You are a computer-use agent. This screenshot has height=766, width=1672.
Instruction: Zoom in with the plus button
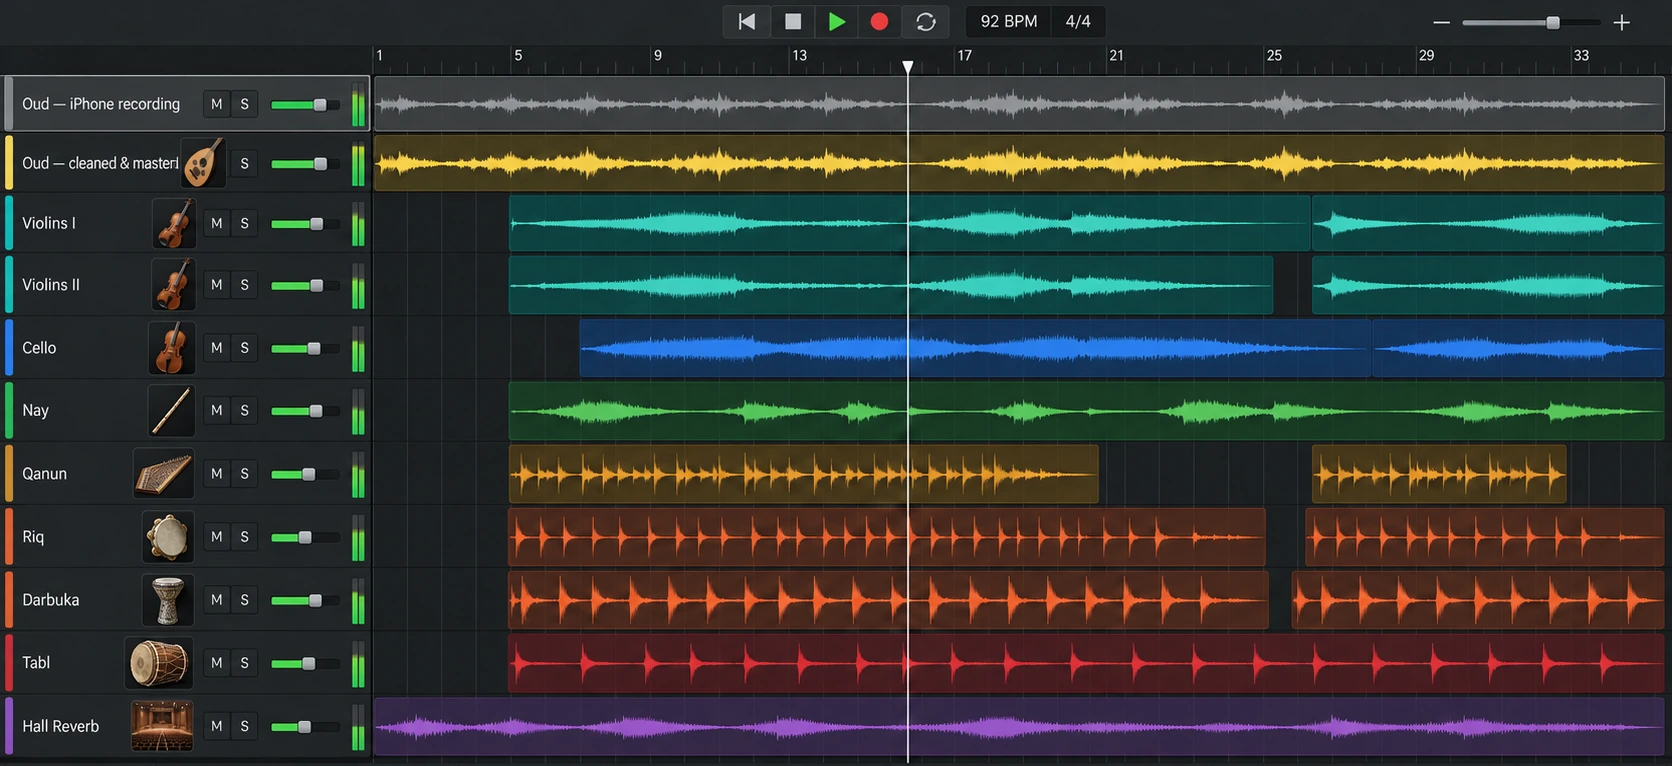[1622, 22]
